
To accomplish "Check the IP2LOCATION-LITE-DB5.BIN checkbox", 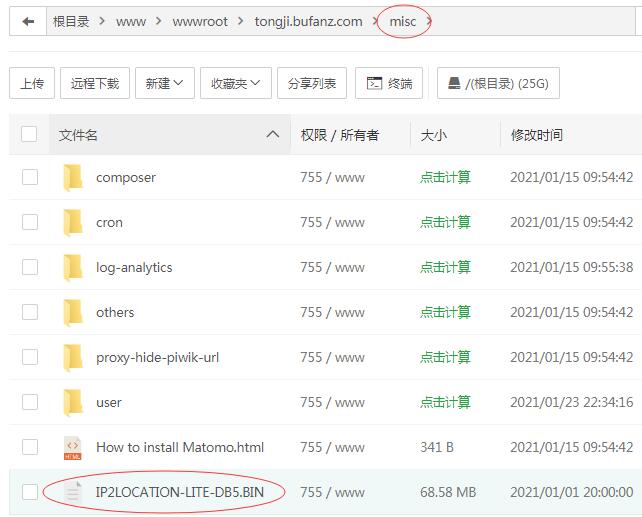I will coord(30,492).
